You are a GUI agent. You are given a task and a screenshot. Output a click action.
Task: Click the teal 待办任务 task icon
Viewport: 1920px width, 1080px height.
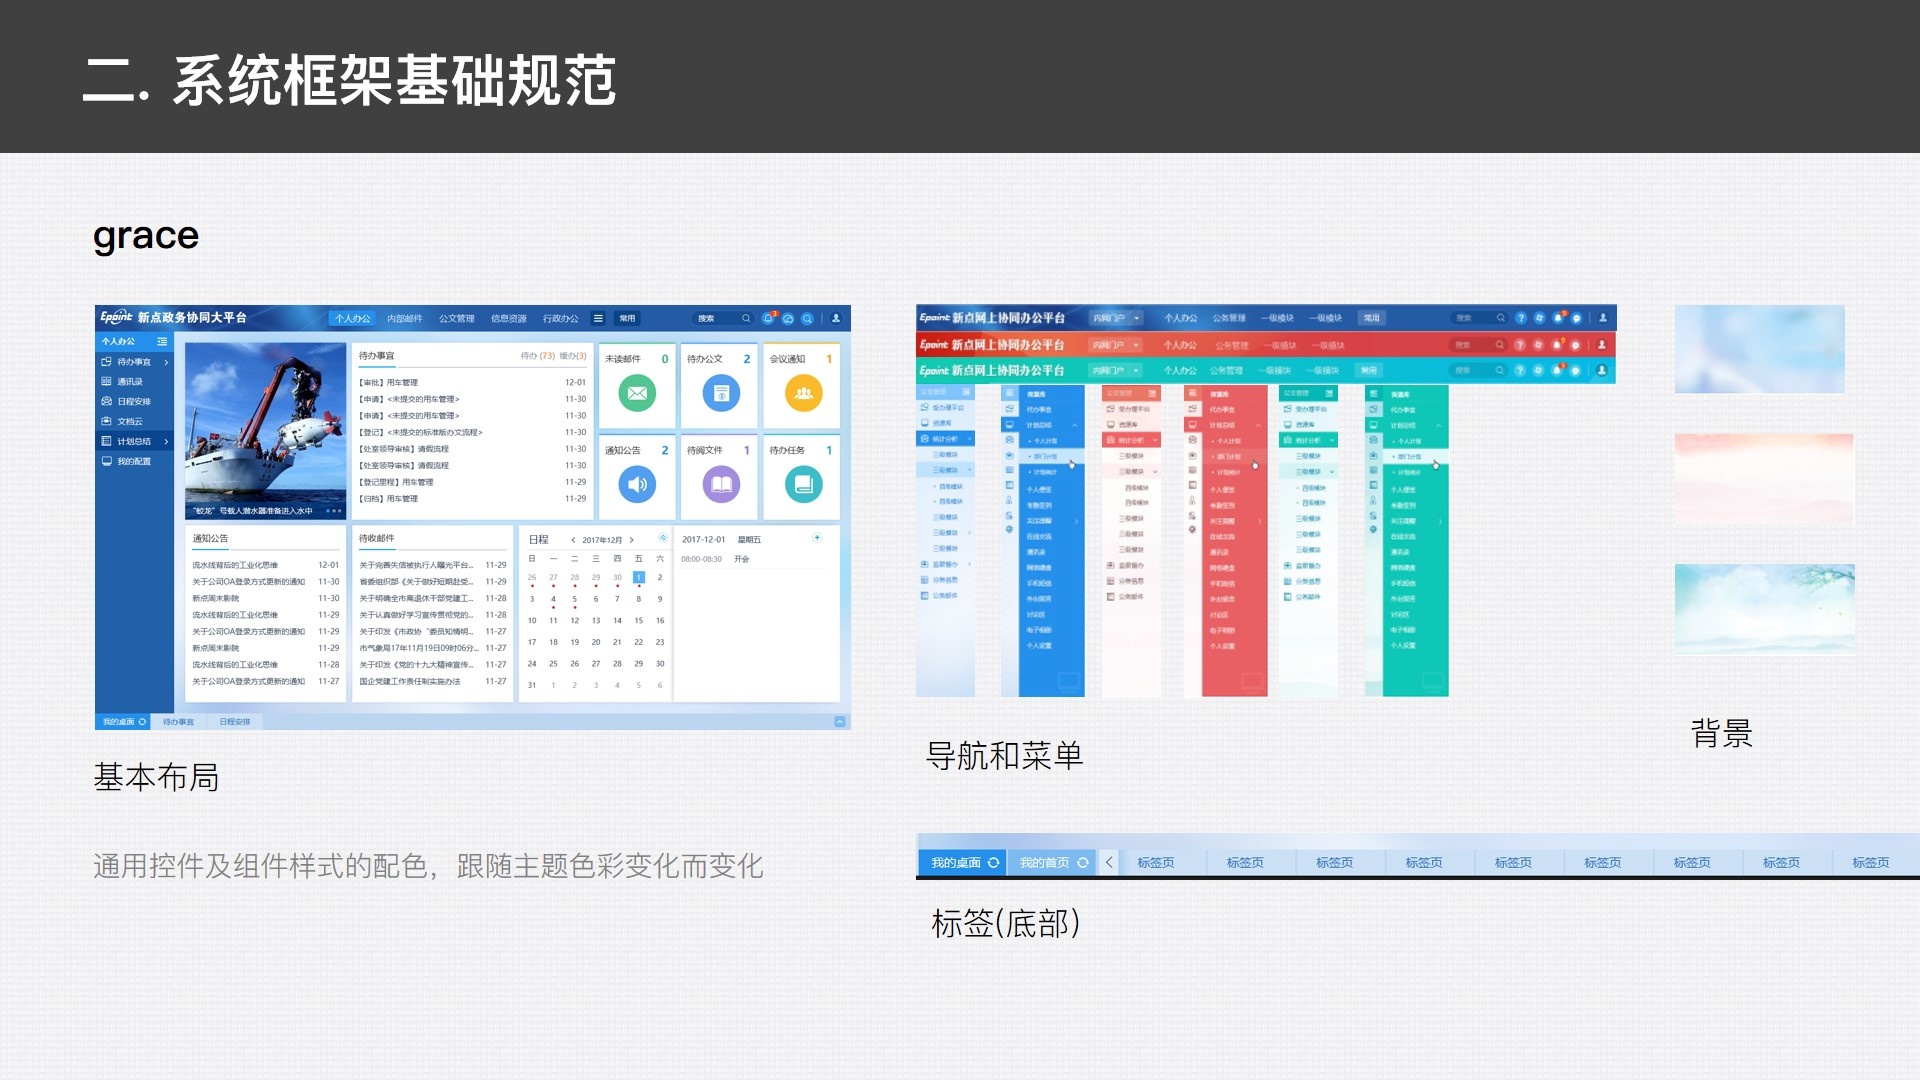(803, 485)
